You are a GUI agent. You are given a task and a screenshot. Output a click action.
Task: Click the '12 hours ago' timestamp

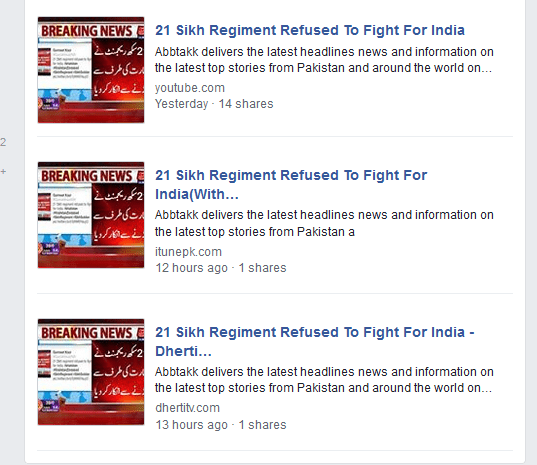coord(191,268)
